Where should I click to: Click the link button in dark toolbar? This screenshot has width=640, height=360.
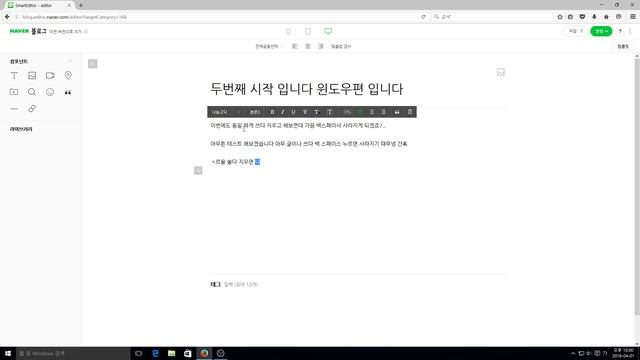[347, 112]
